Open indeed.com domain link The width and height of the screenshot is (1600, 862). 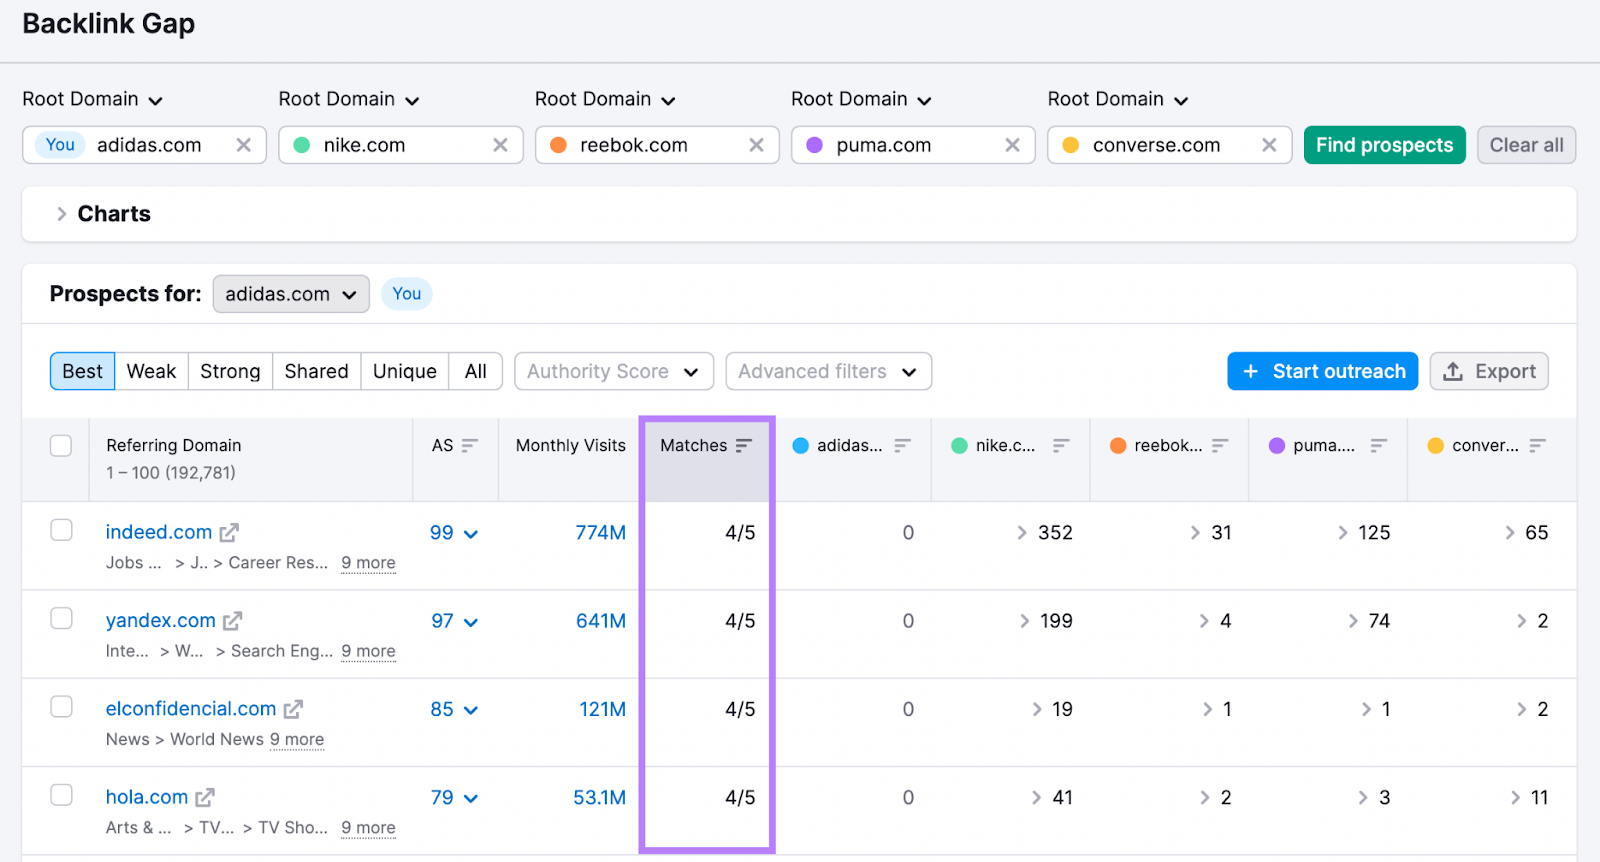[x=159, y=532]
